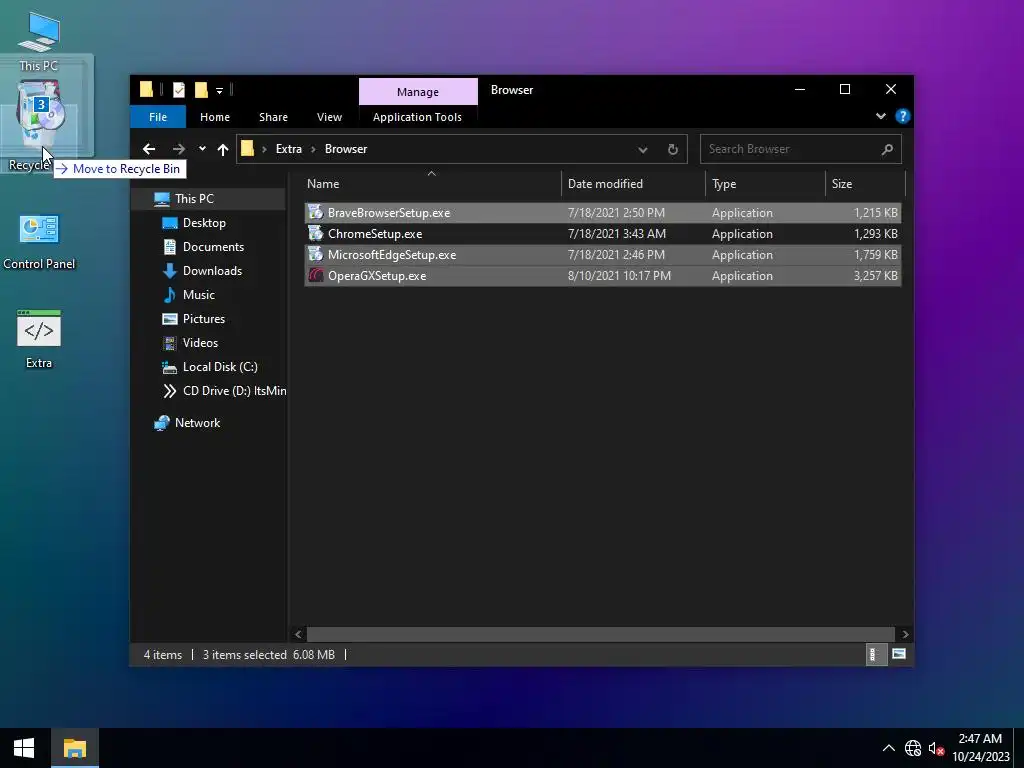Select MicrosoftEdgeSetup.exe file

pos(602,255)
